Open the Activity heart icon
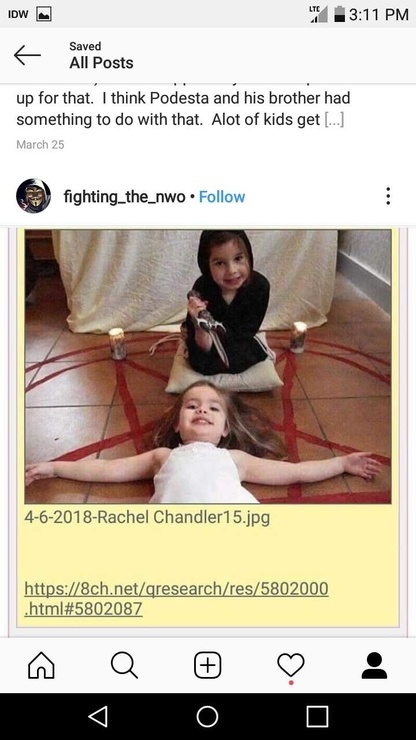 point(291,665)
